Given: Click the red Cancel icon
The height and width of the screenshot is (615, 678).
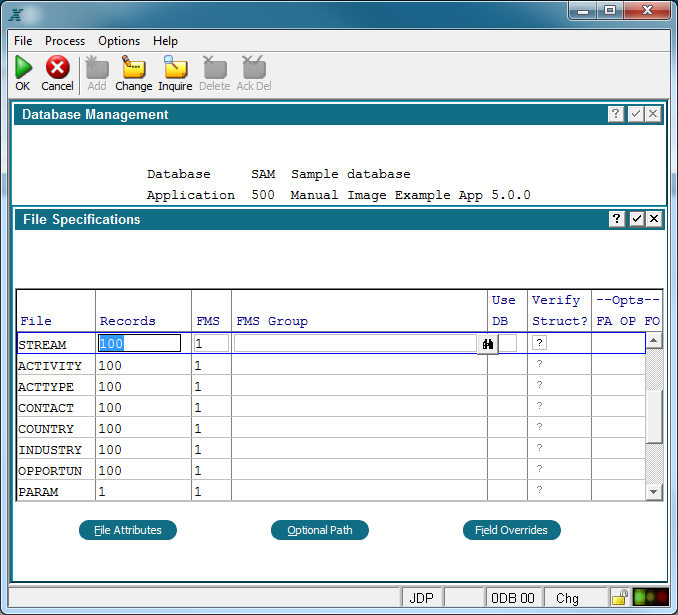Looking at the screenshot, I should (58, 67).
